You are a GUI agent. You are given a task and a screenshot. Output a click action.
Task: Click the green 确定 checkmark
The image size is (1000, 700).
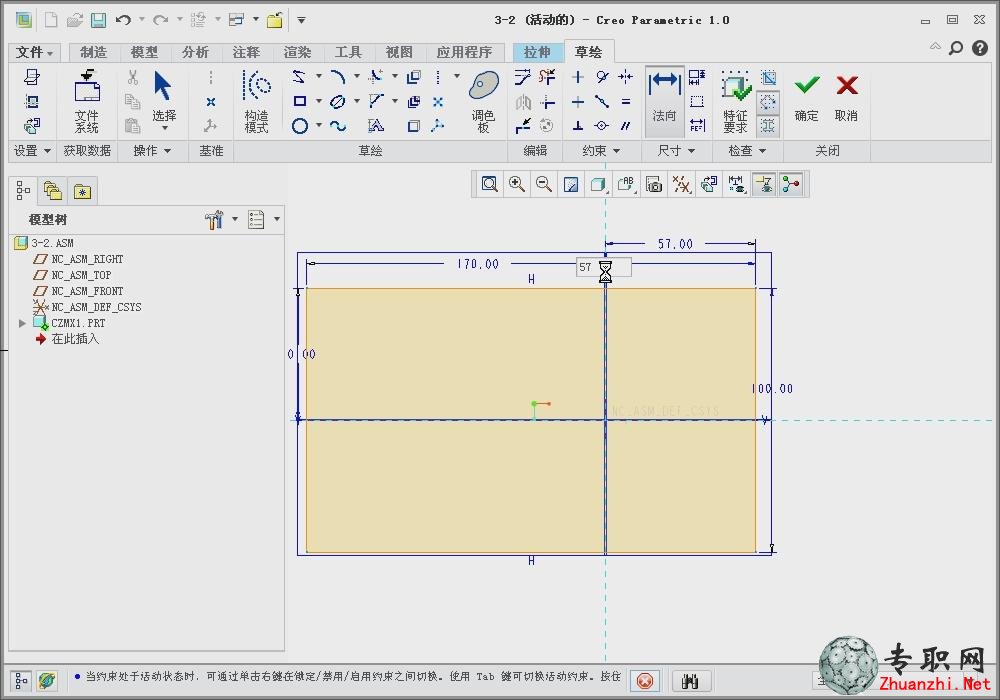pyautogui.click(x=807, y=97)
